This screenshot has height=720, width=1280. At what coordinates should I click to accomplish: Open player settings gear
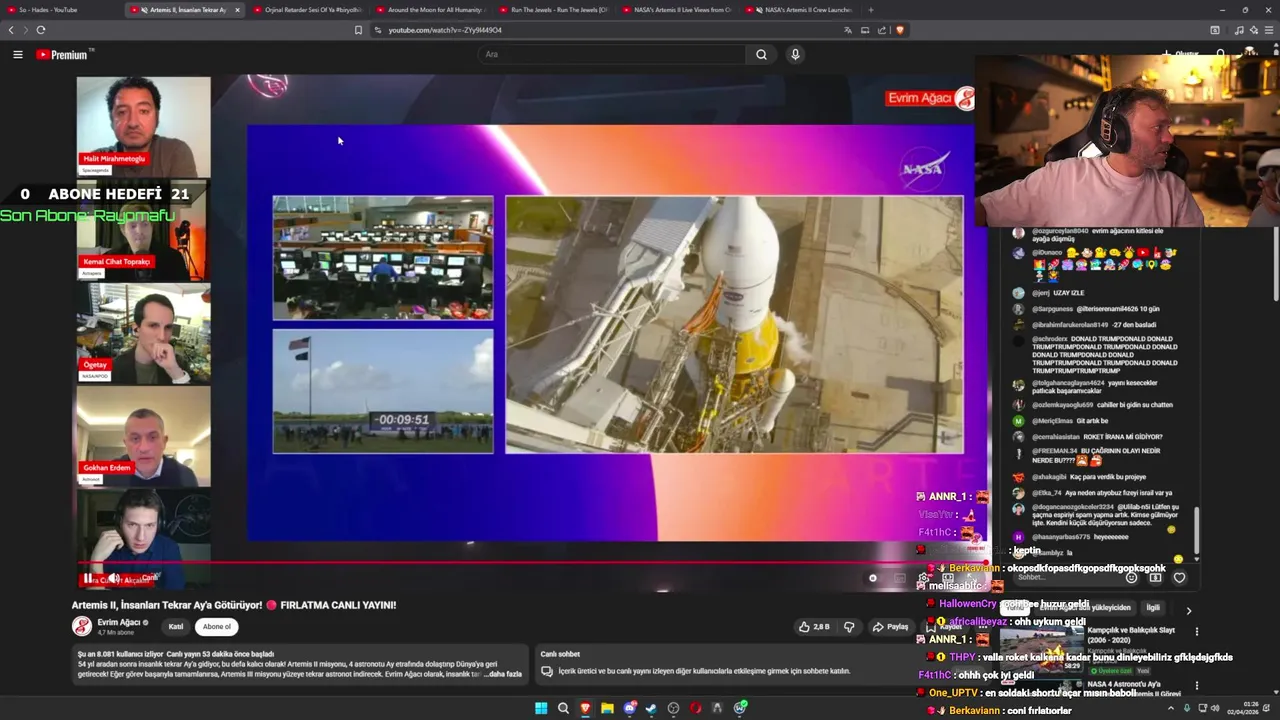tap(924, 578)
